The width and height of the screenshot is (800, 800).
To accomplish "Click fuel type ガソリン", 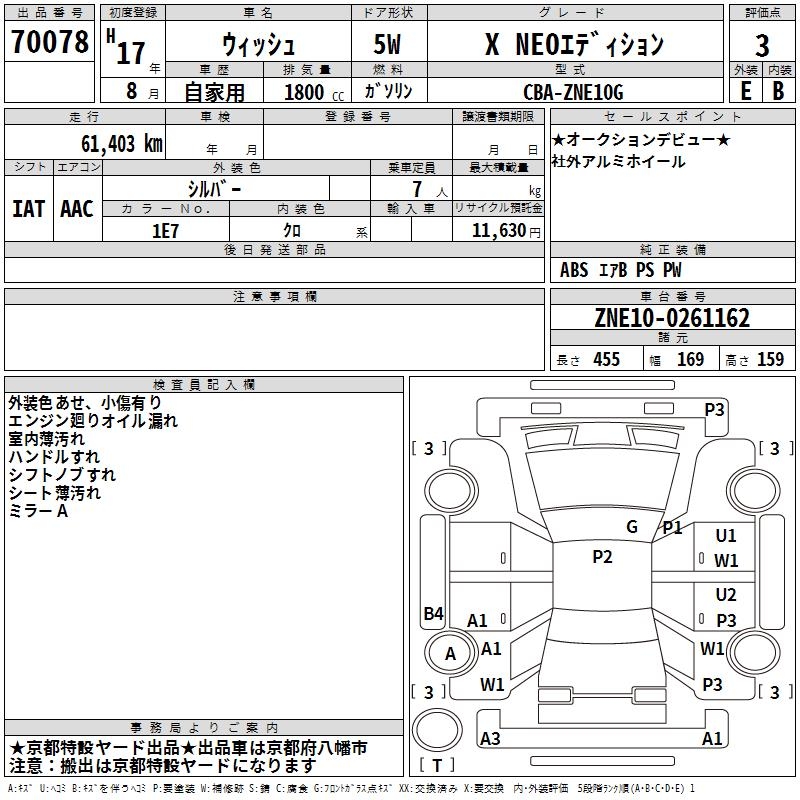I will [x=388, y=91].
